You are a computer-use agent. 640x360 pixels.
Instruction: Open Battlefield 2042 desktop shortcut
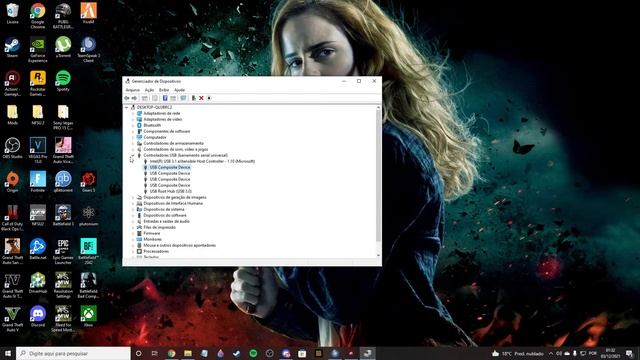tap(88, 252)
